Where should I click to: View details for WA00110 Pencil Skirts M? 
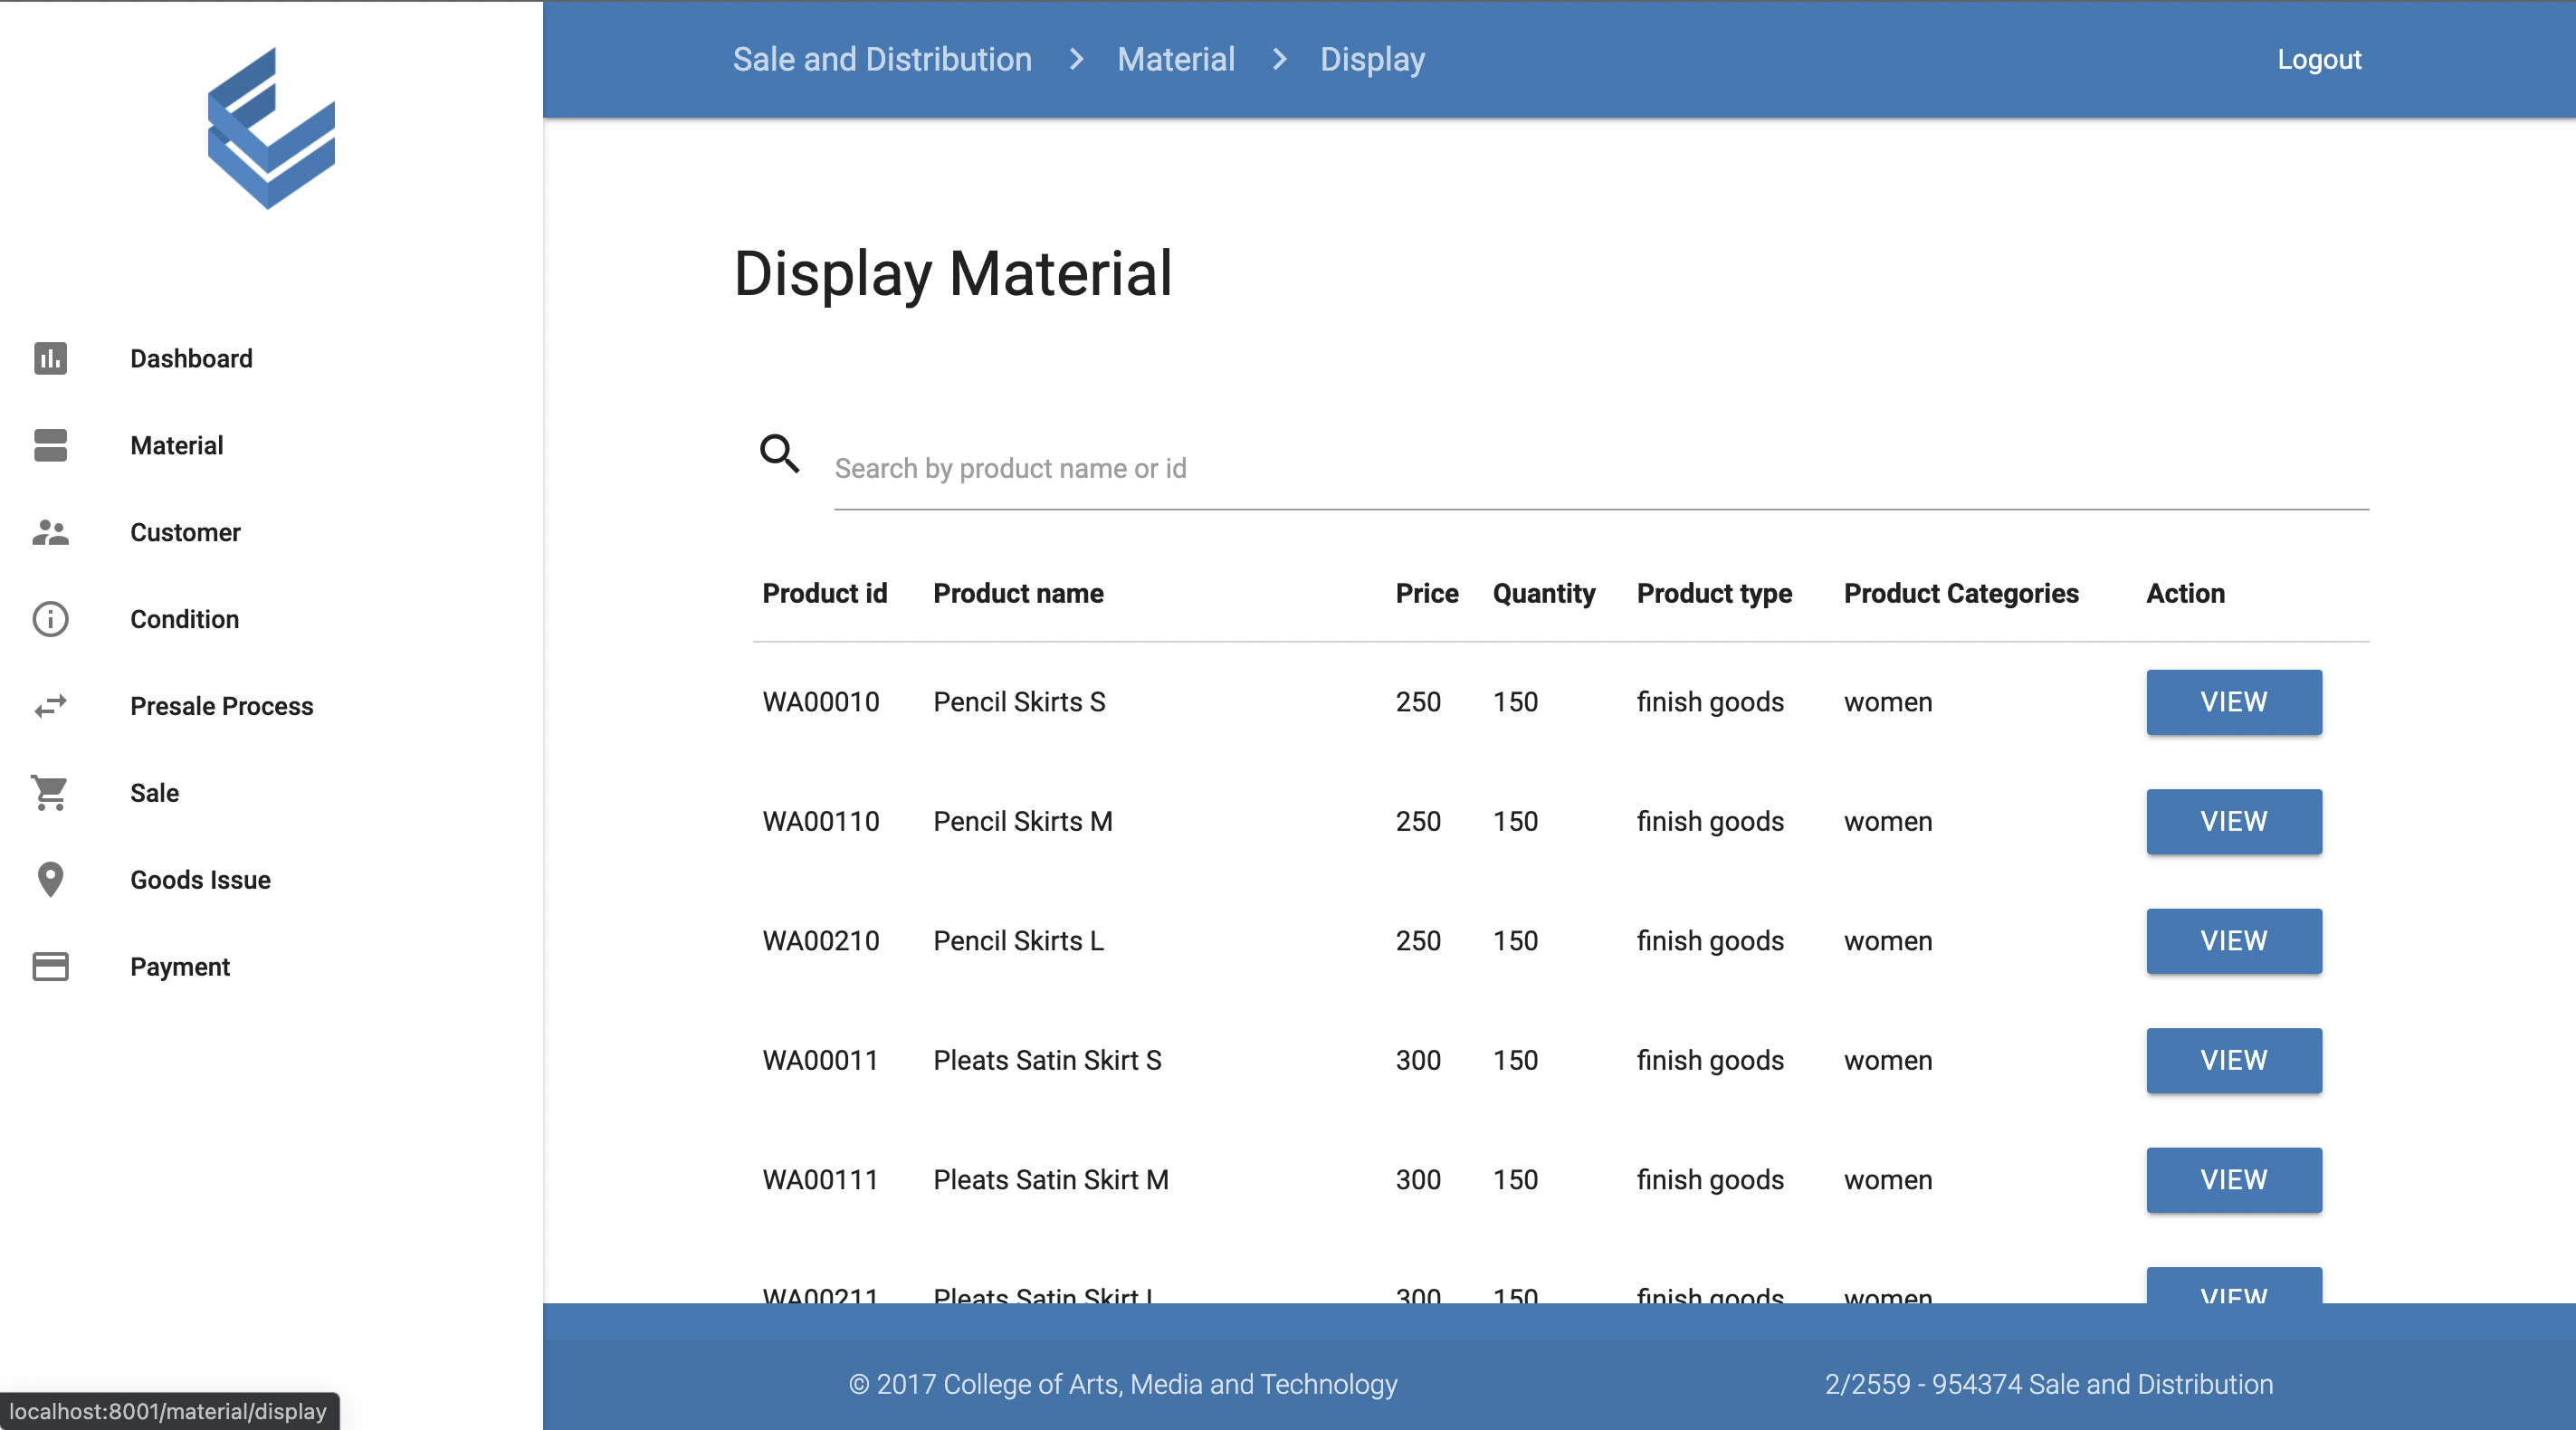pyautogui.click(x=2234, y=821)
